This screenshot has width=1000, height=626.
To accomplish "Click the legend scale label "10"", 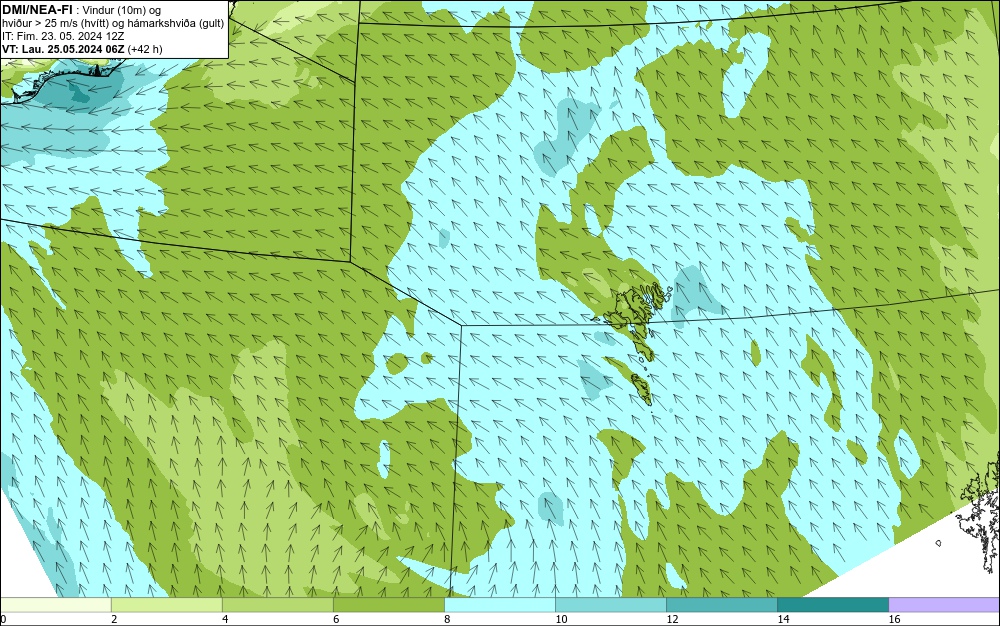I will (561, 619).
